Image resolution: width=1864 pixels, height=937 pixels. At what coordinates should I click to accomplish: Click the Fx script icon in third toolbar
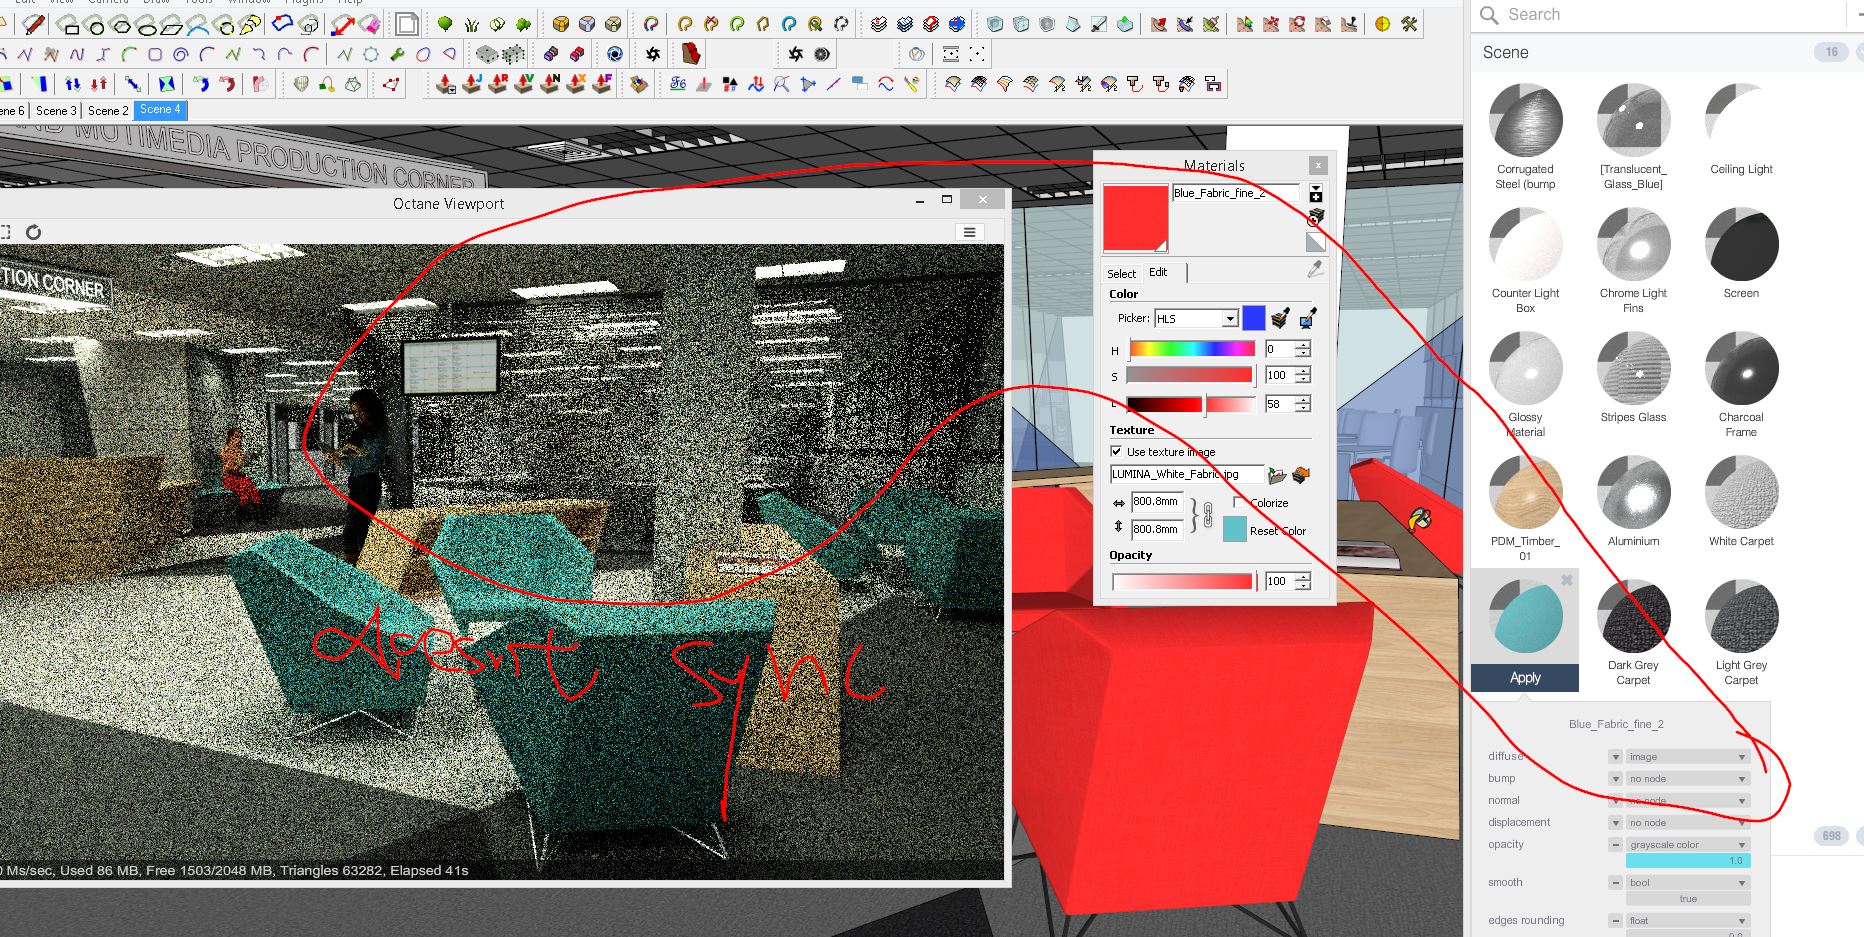point(678,85)
